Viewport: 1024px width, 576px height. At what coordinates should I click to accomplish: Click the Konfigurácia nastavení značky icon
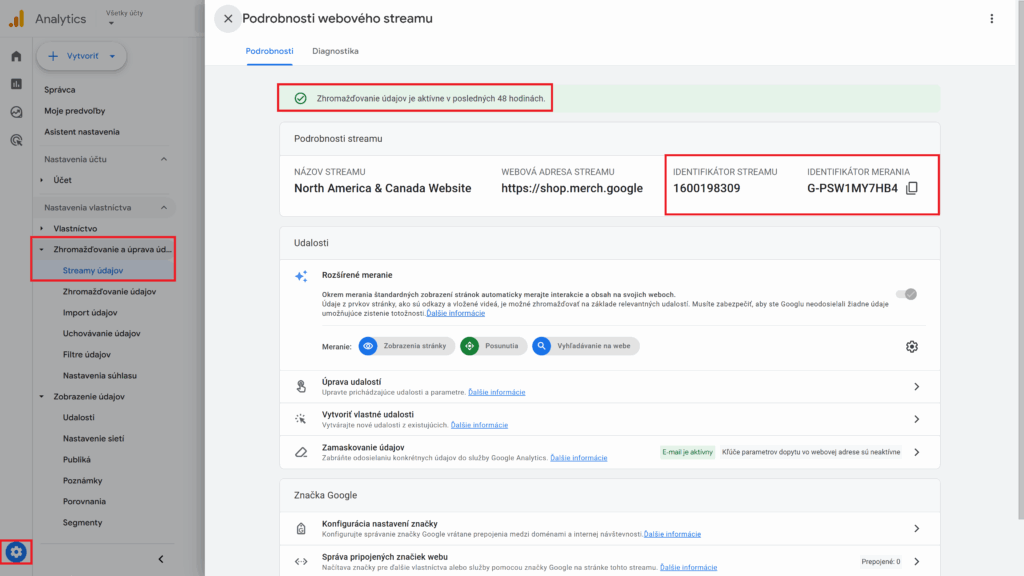[301, 528]
